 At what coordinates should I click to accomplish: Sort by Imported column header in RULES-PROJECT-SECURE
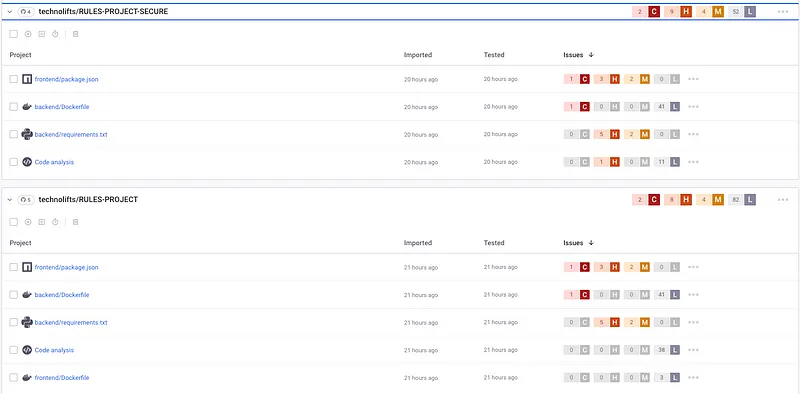pyautogui.click(x=418, y=55)
